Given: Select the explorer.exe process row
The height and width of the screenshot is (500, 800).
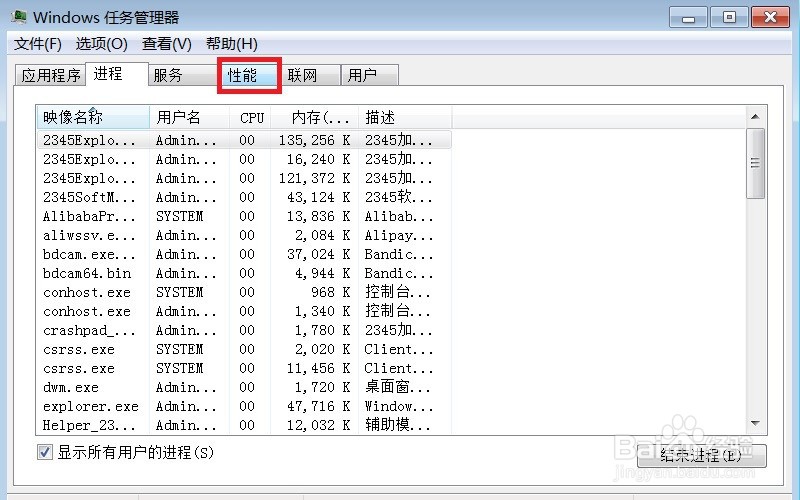Looking at the screenshot, I should [x=244, y=407].
